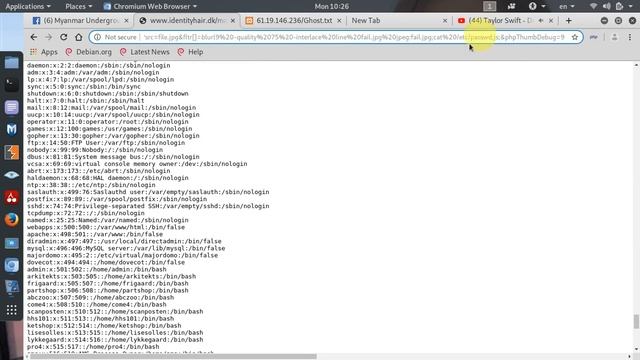Click the workspace indicator number 1
This screenshot has width=640, height=360.
490,6
